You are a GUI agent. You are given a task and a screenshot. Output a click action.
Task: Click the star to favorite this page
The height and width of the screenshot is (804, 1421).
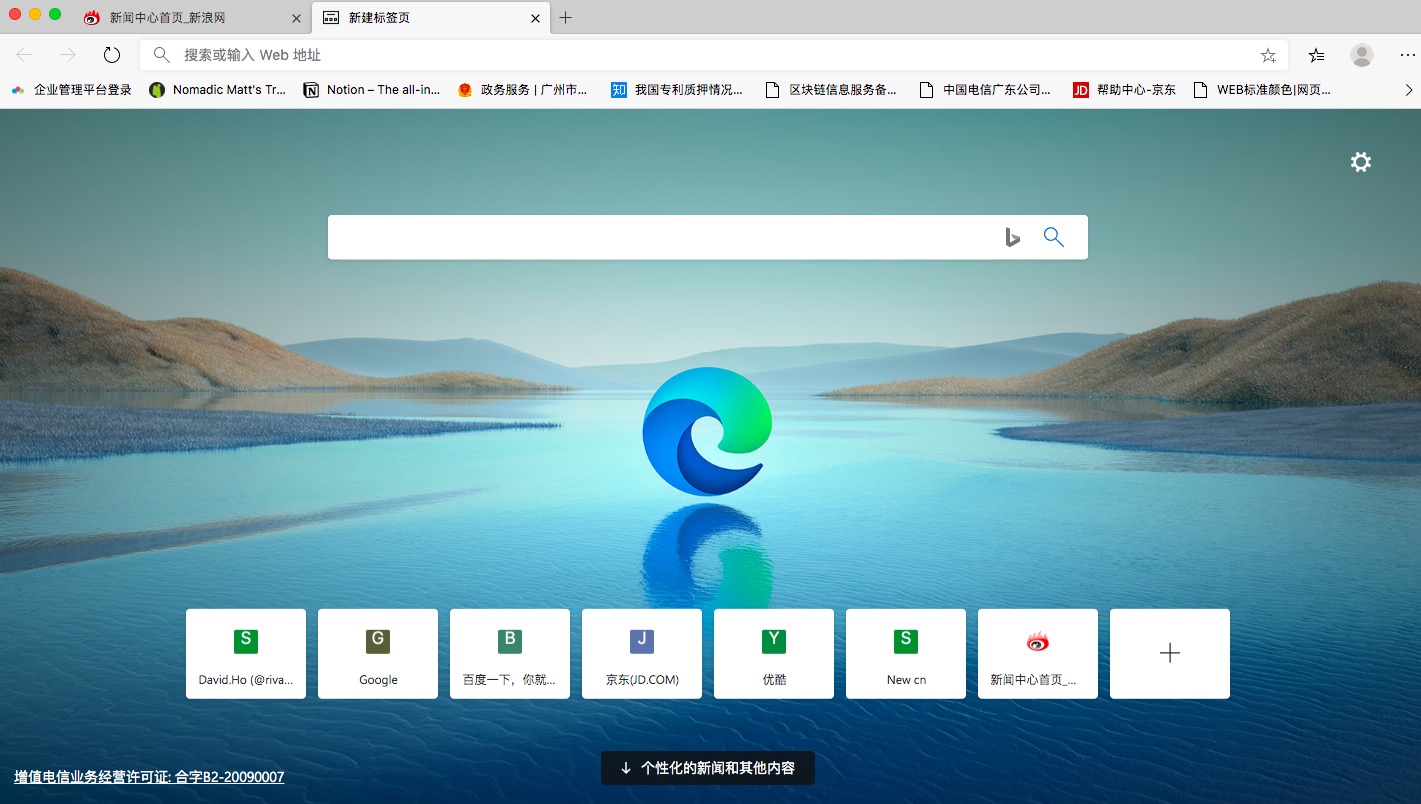pos(1268,55)
